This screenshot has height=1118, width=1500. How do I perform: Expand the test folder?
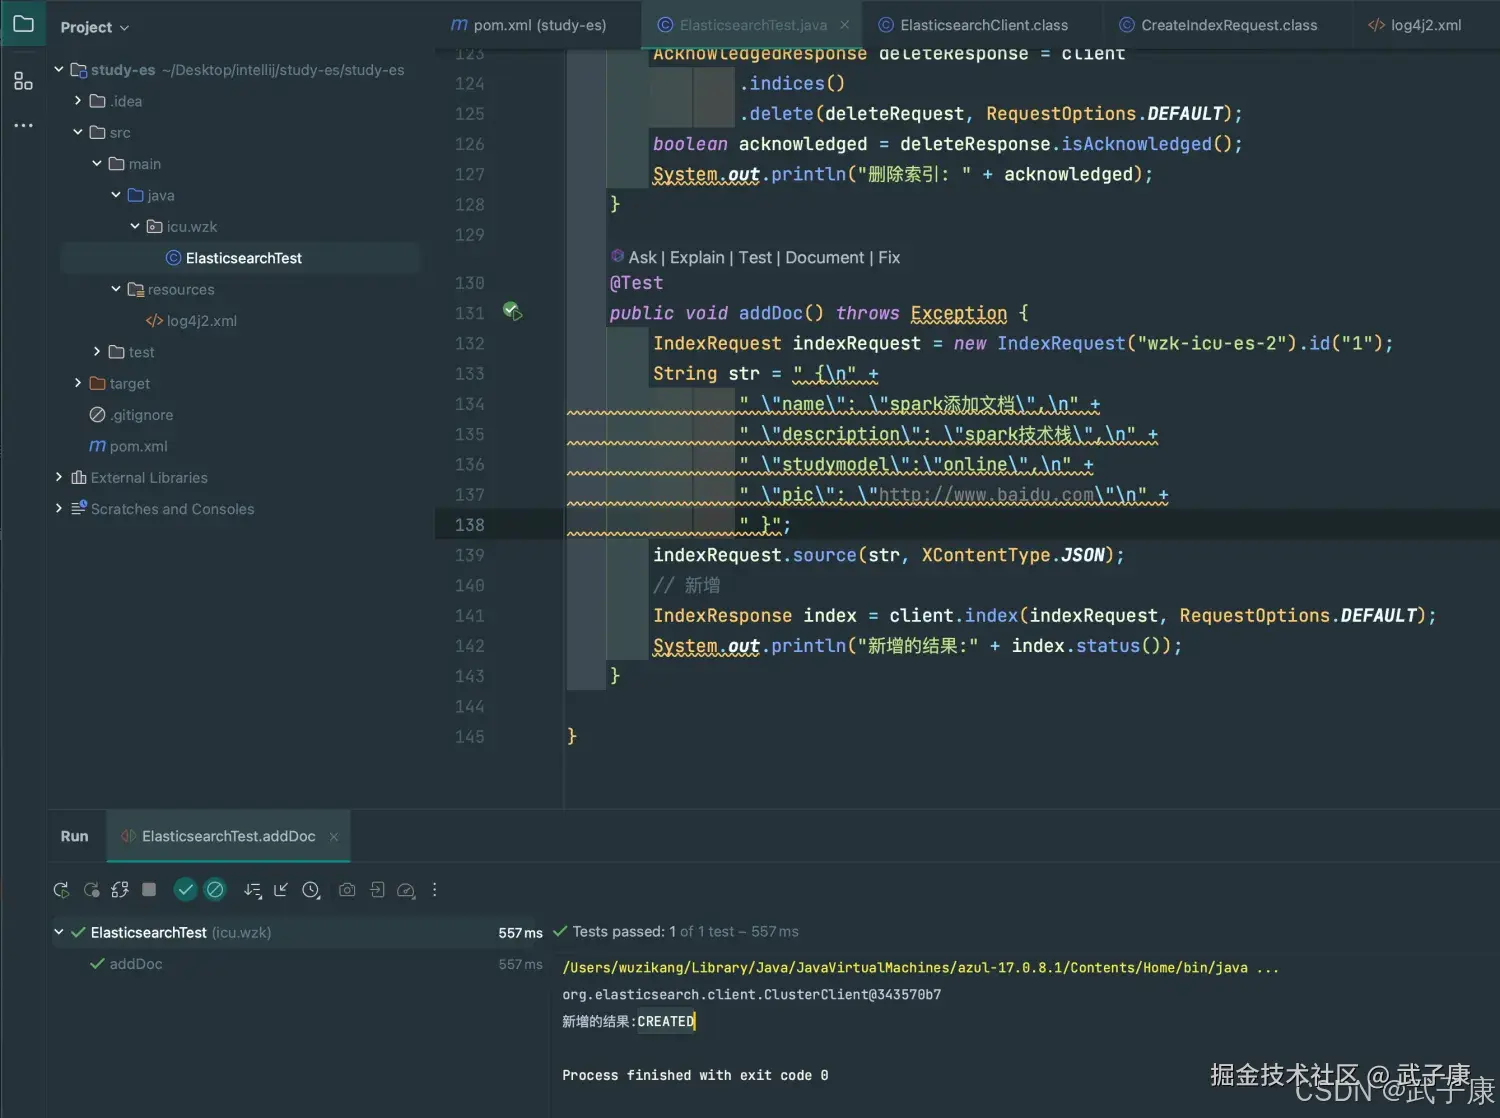95,351
